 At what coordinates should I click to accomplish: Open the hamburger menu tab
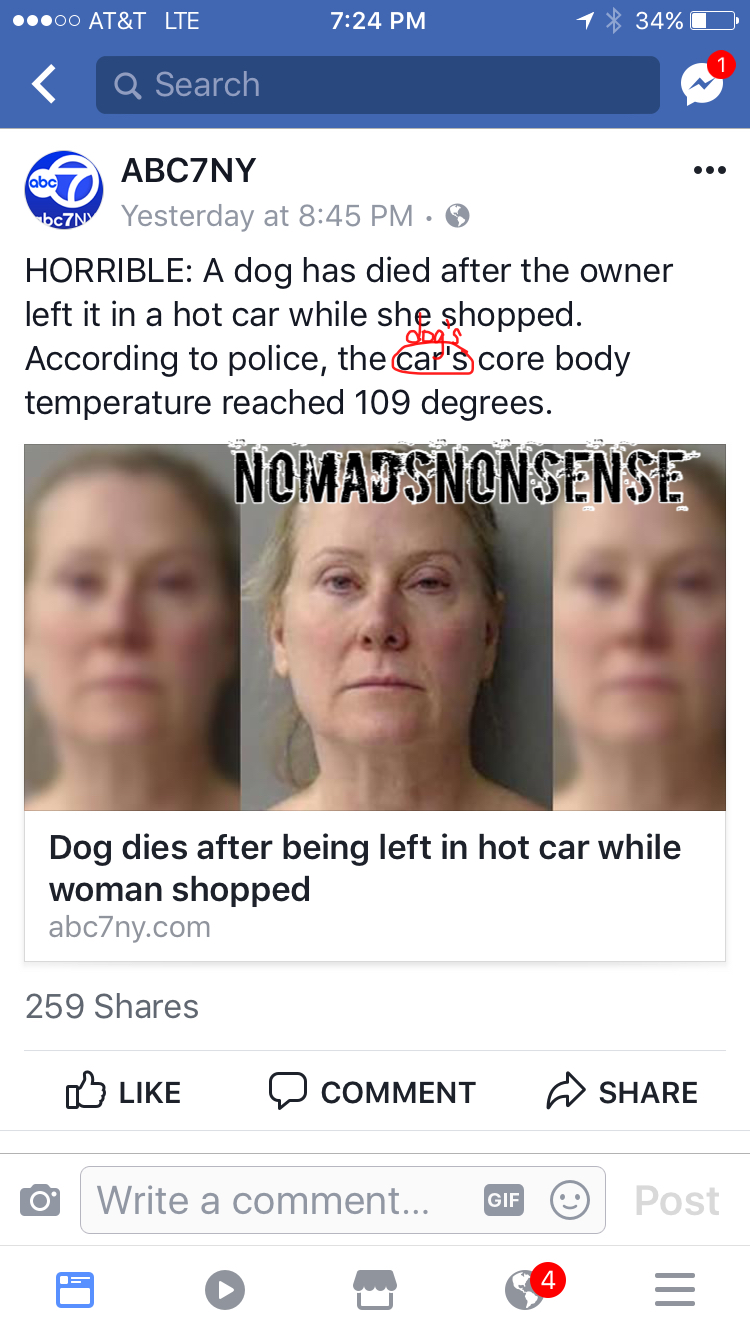[x=675, y=1289]
